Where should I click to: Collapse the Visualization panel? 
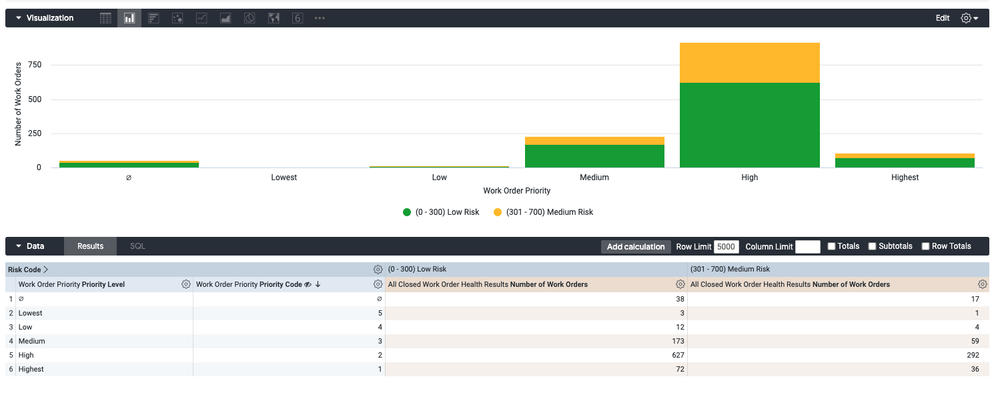18,18
